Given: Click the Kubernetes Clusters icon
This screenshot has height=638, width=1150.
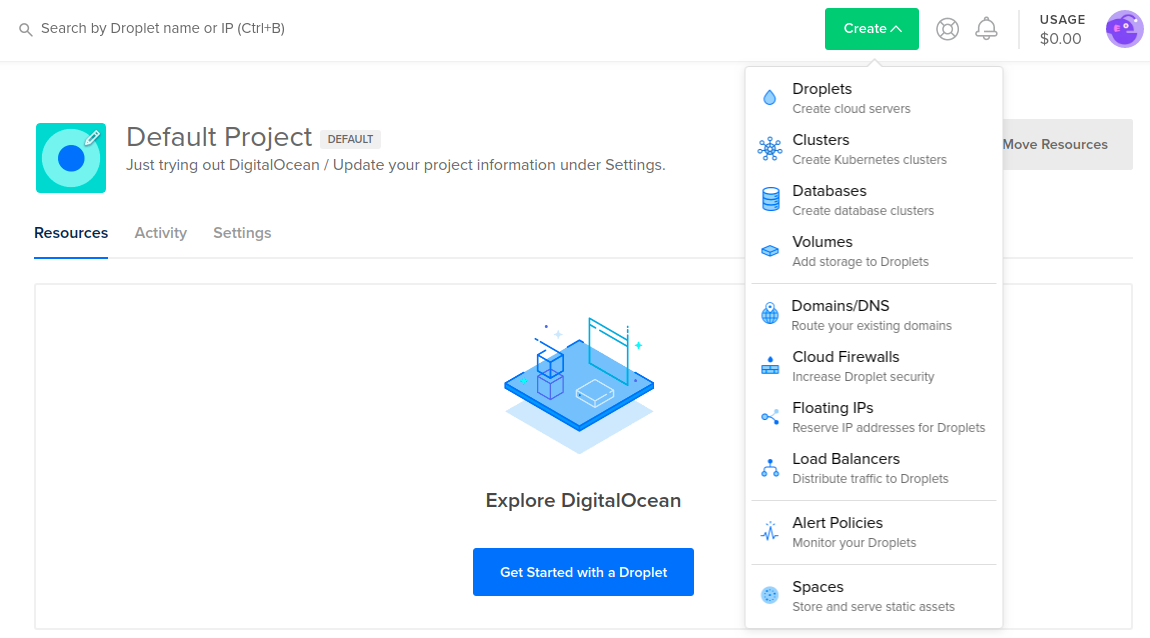Looking at the screenshot, I should click(769, 146).
